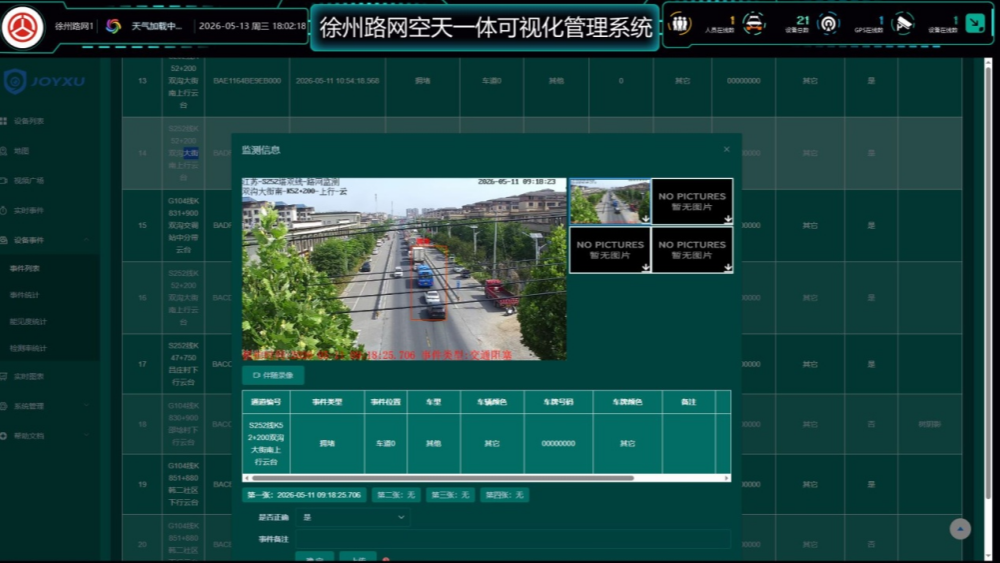Click the personnel online people icon

coord(680,24)
